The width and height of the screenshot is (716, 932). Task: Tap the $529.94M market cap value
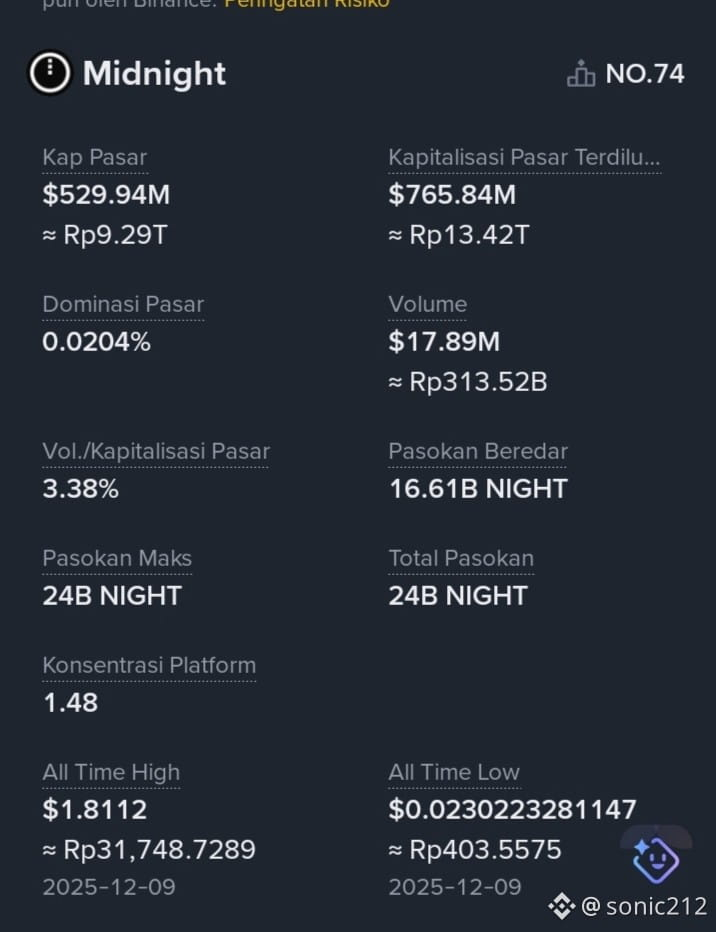pyautogui.click(x=106, y=195)
